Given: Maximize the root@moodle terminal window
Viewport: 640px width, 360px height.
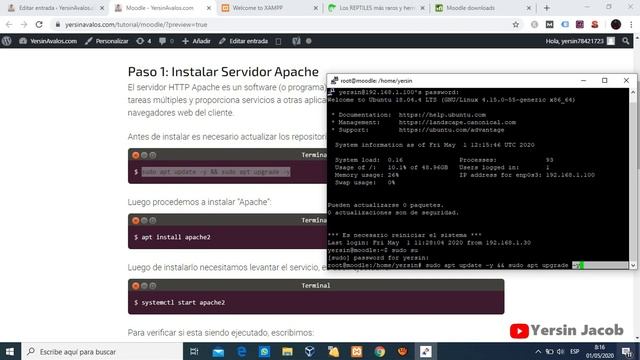Looking at the screenshot, I should tap(604, 80).
